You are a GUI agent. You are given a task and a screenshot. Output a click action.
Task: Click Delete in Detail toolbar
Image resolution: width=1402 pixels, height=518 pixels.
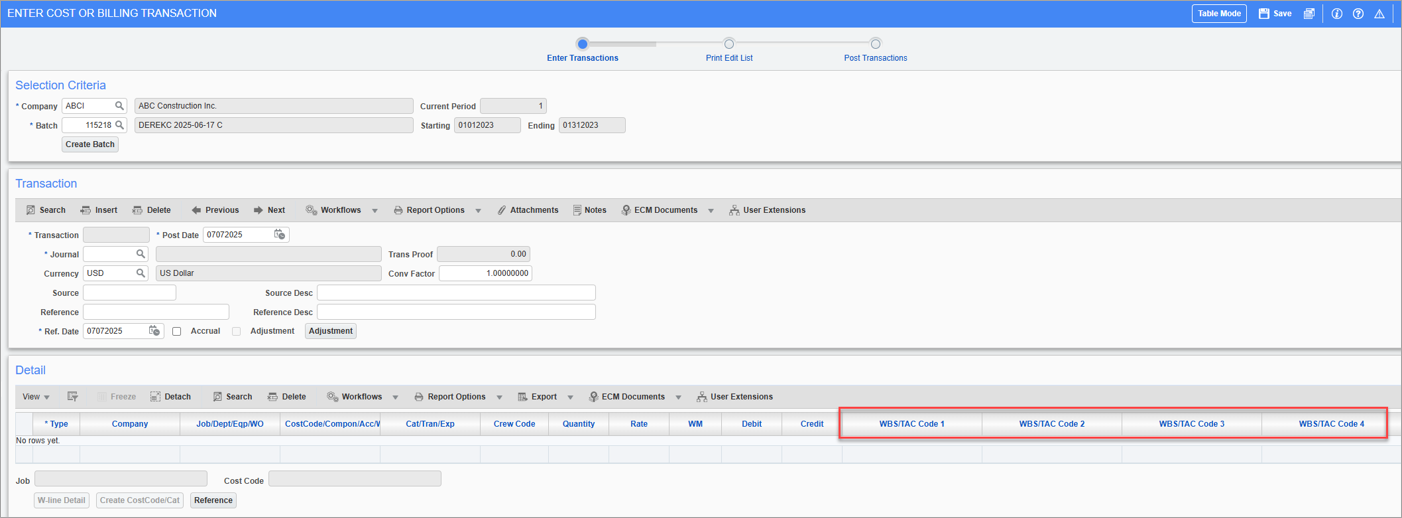[x=287, y=397]
